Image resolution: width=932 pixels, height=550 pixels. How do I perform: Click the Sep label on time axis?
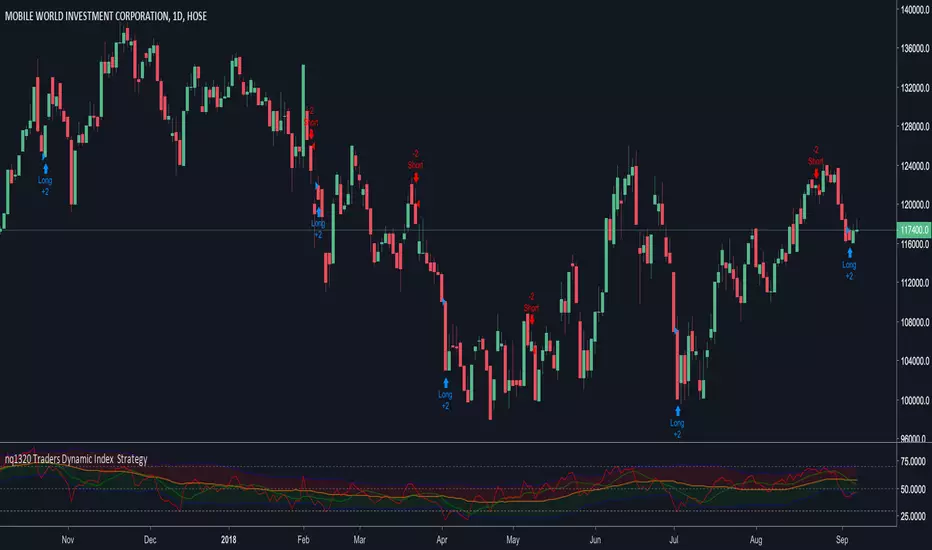tap(842, 540)
